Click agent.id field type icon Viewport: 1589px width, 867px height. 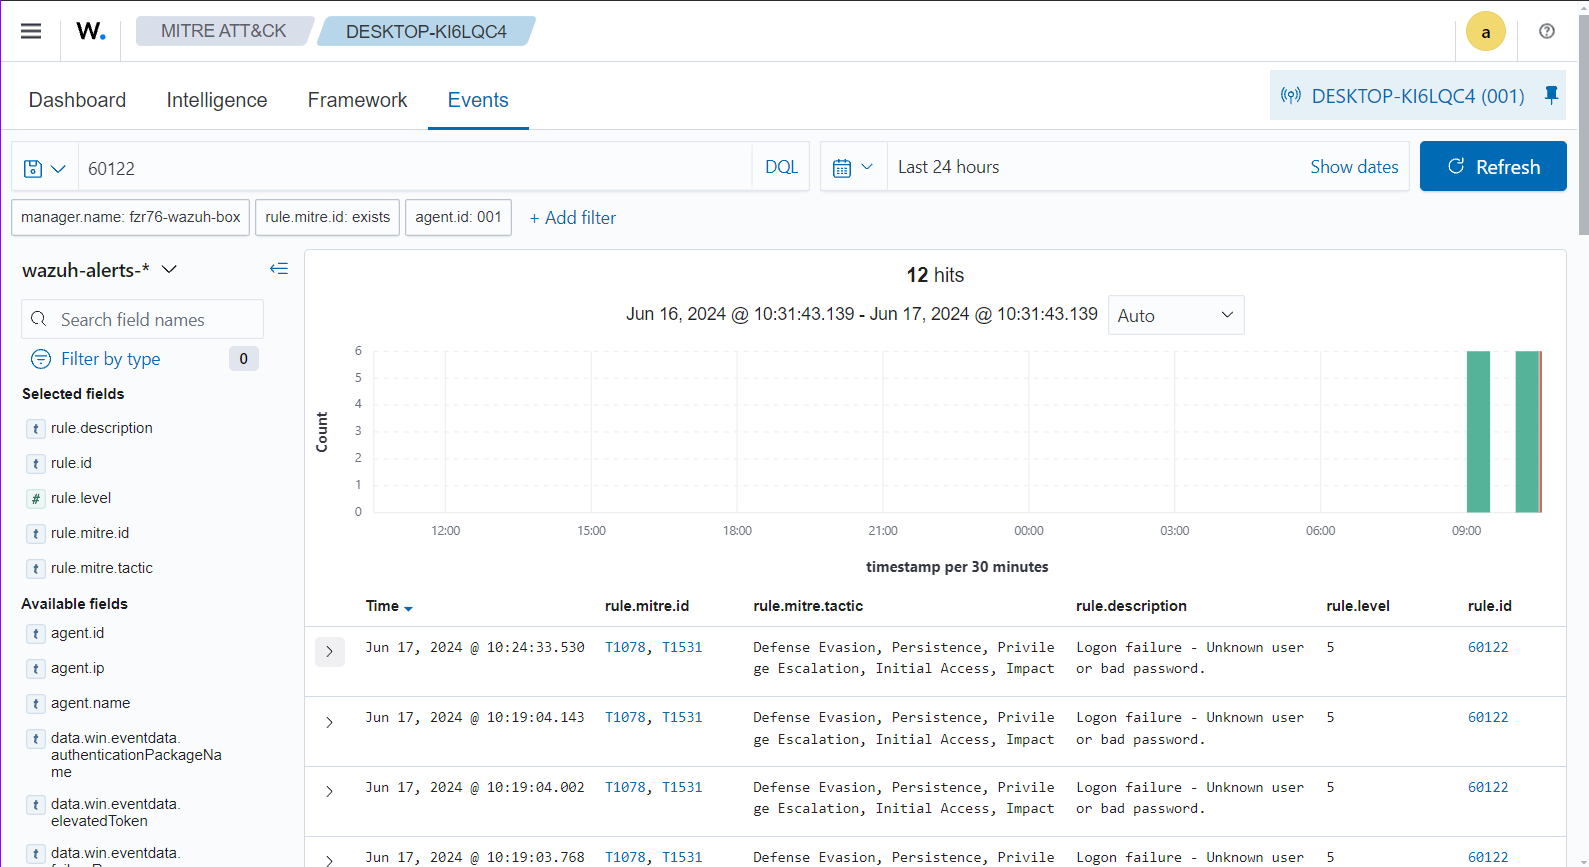[36, 634]
